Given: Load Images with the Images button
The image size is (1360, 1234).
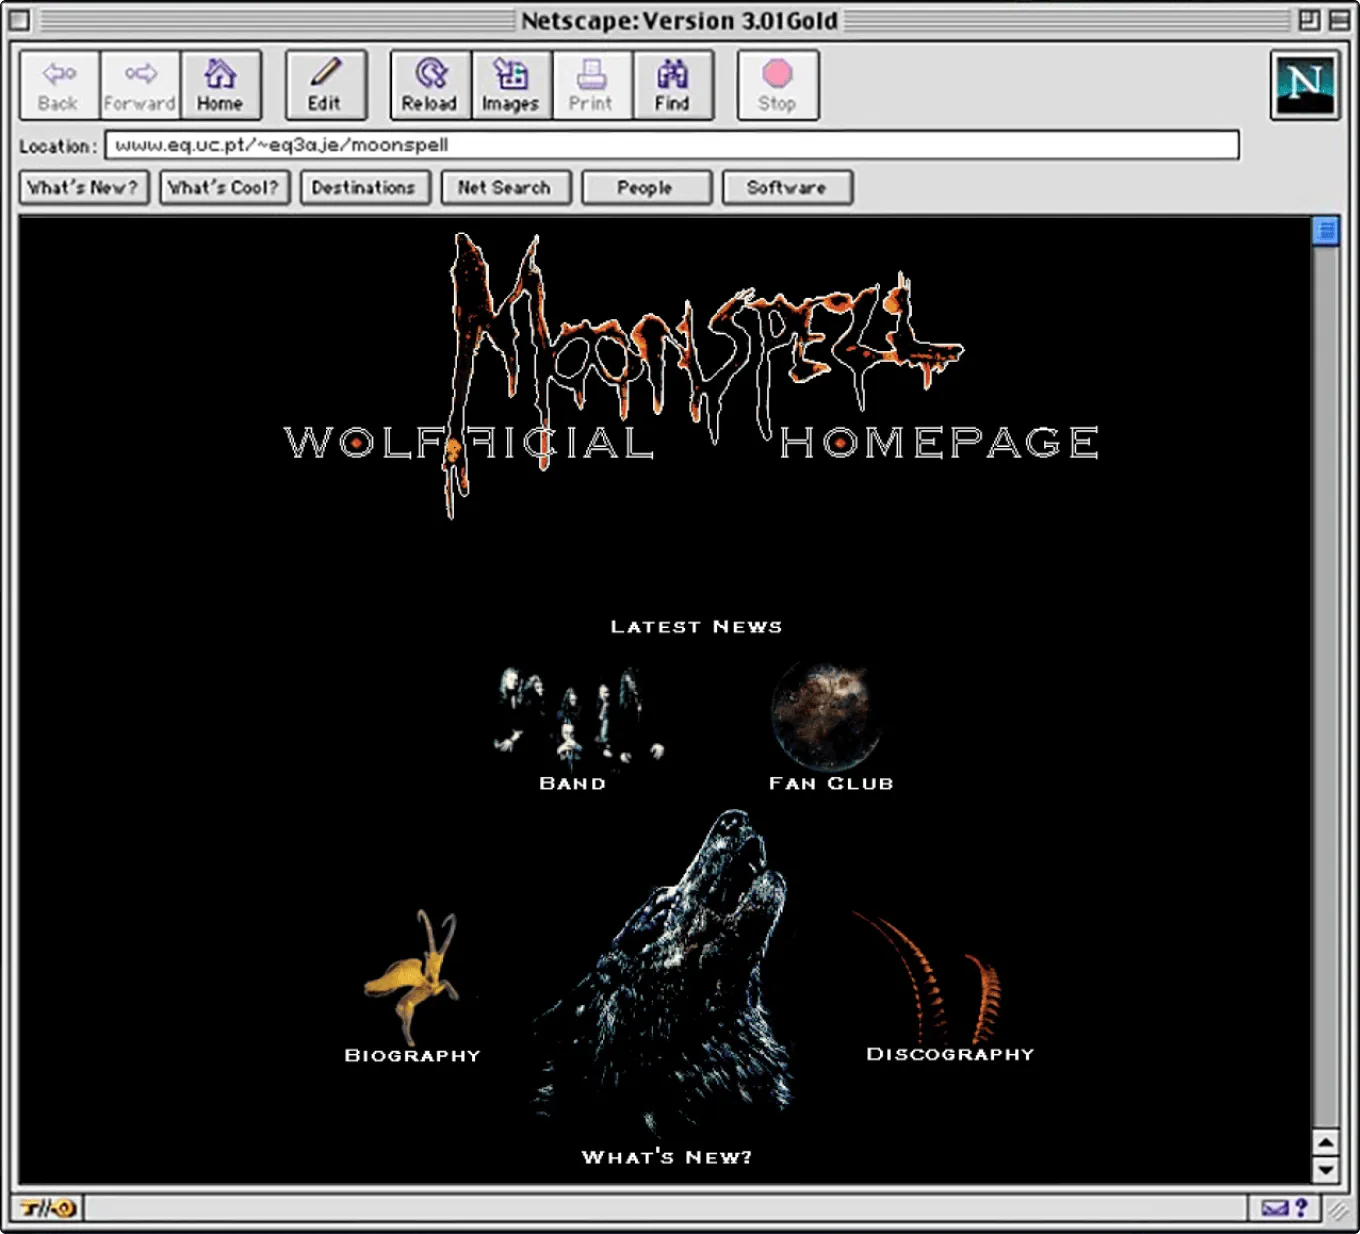Looking at the screenshot, I should click(x=511, y=86).
